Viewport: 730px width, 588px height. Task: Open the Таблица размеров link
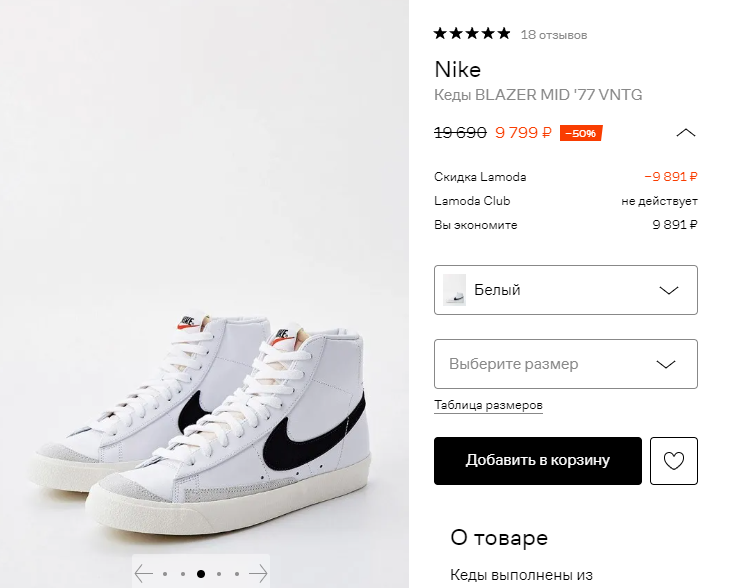tap(488, 405)
